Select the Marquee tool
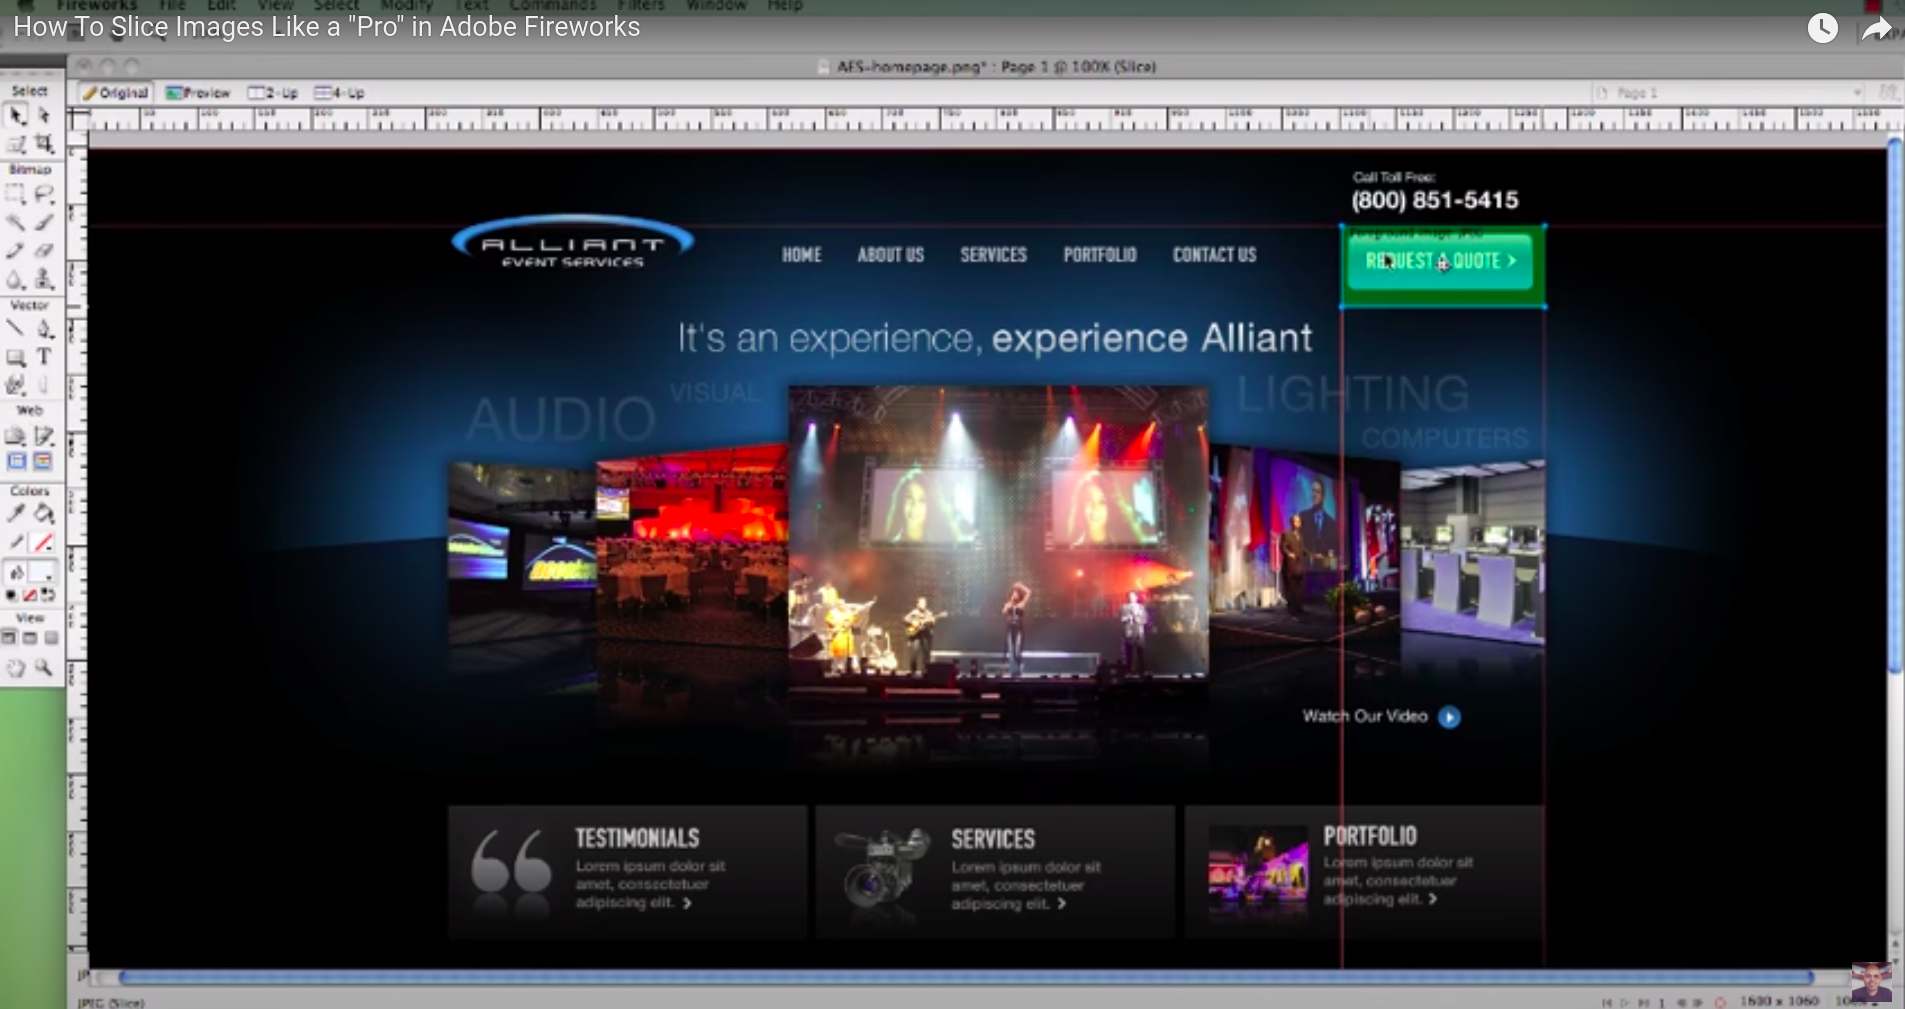 pyautogui.click(x=17, y=194)
